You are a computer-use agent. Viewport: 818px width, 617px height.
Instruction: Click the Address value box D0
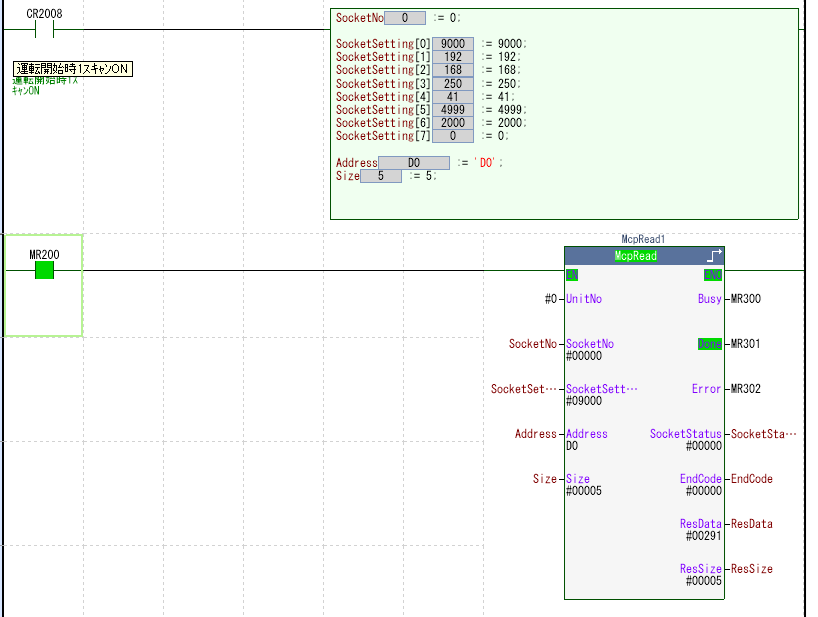(x=414, y=162)
